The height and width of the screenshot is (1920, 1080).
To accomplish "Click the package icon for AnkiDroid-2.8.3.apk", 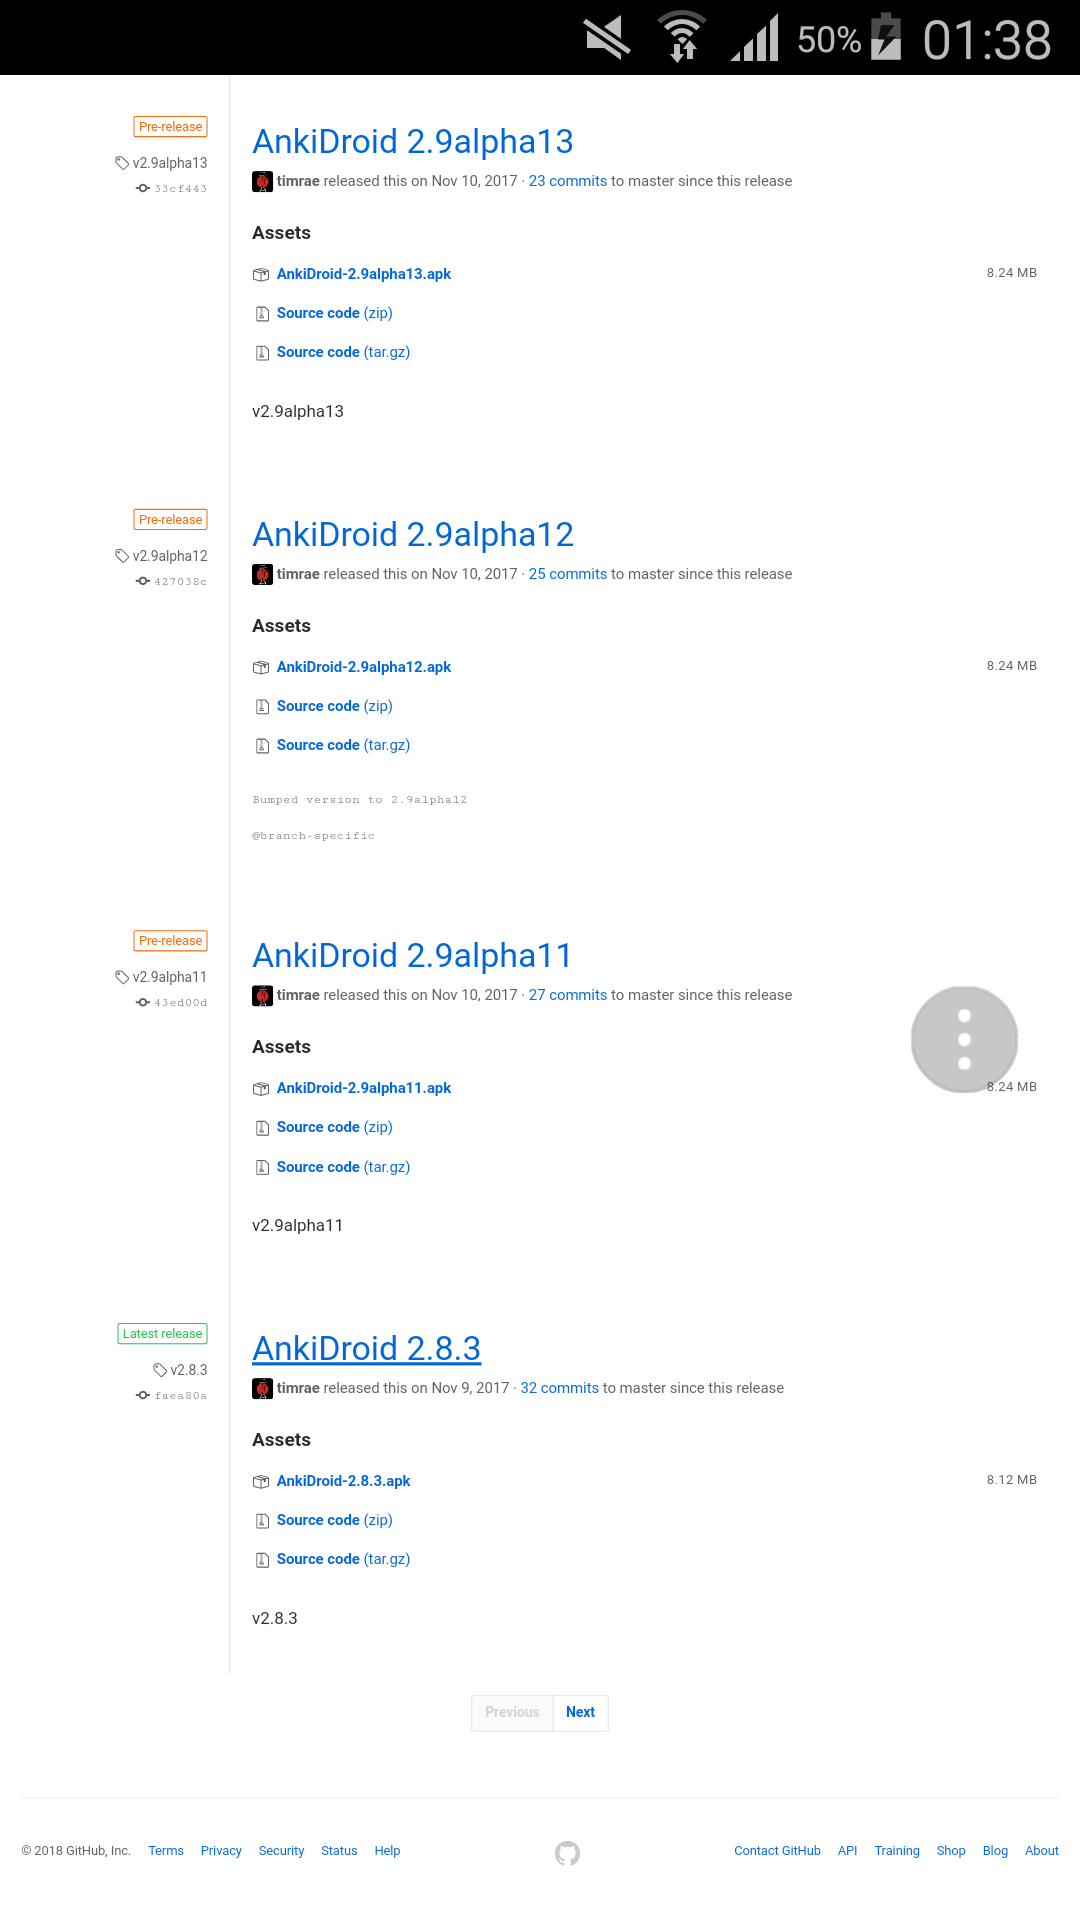I will tap(261, 1481).
